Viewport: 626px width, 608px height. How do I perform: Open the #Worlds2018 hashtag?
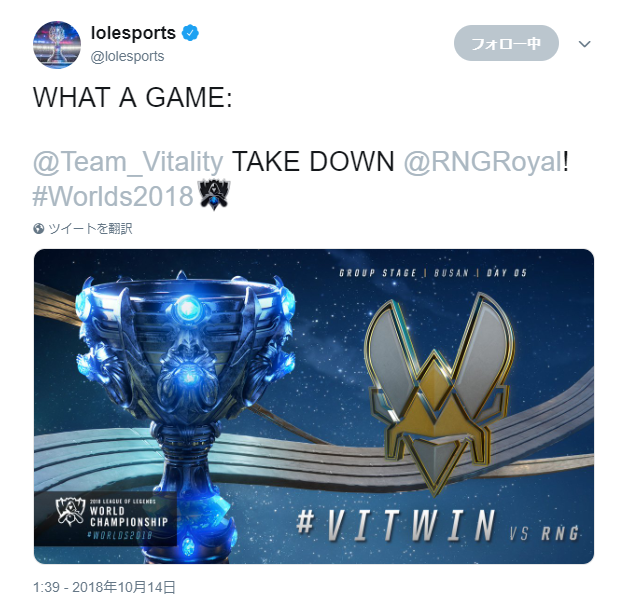(113, 196)
